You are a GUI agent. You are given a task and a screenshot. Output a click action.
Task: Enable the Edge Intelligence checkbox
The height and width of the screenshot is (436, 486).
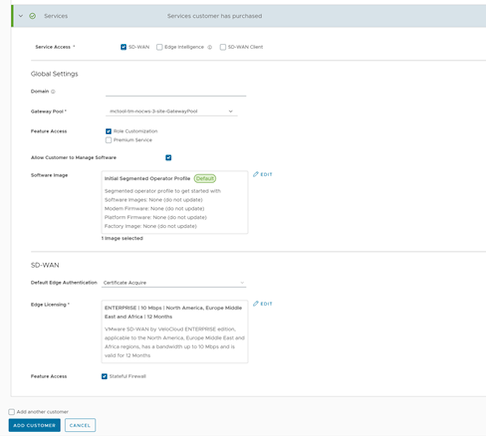159,47
